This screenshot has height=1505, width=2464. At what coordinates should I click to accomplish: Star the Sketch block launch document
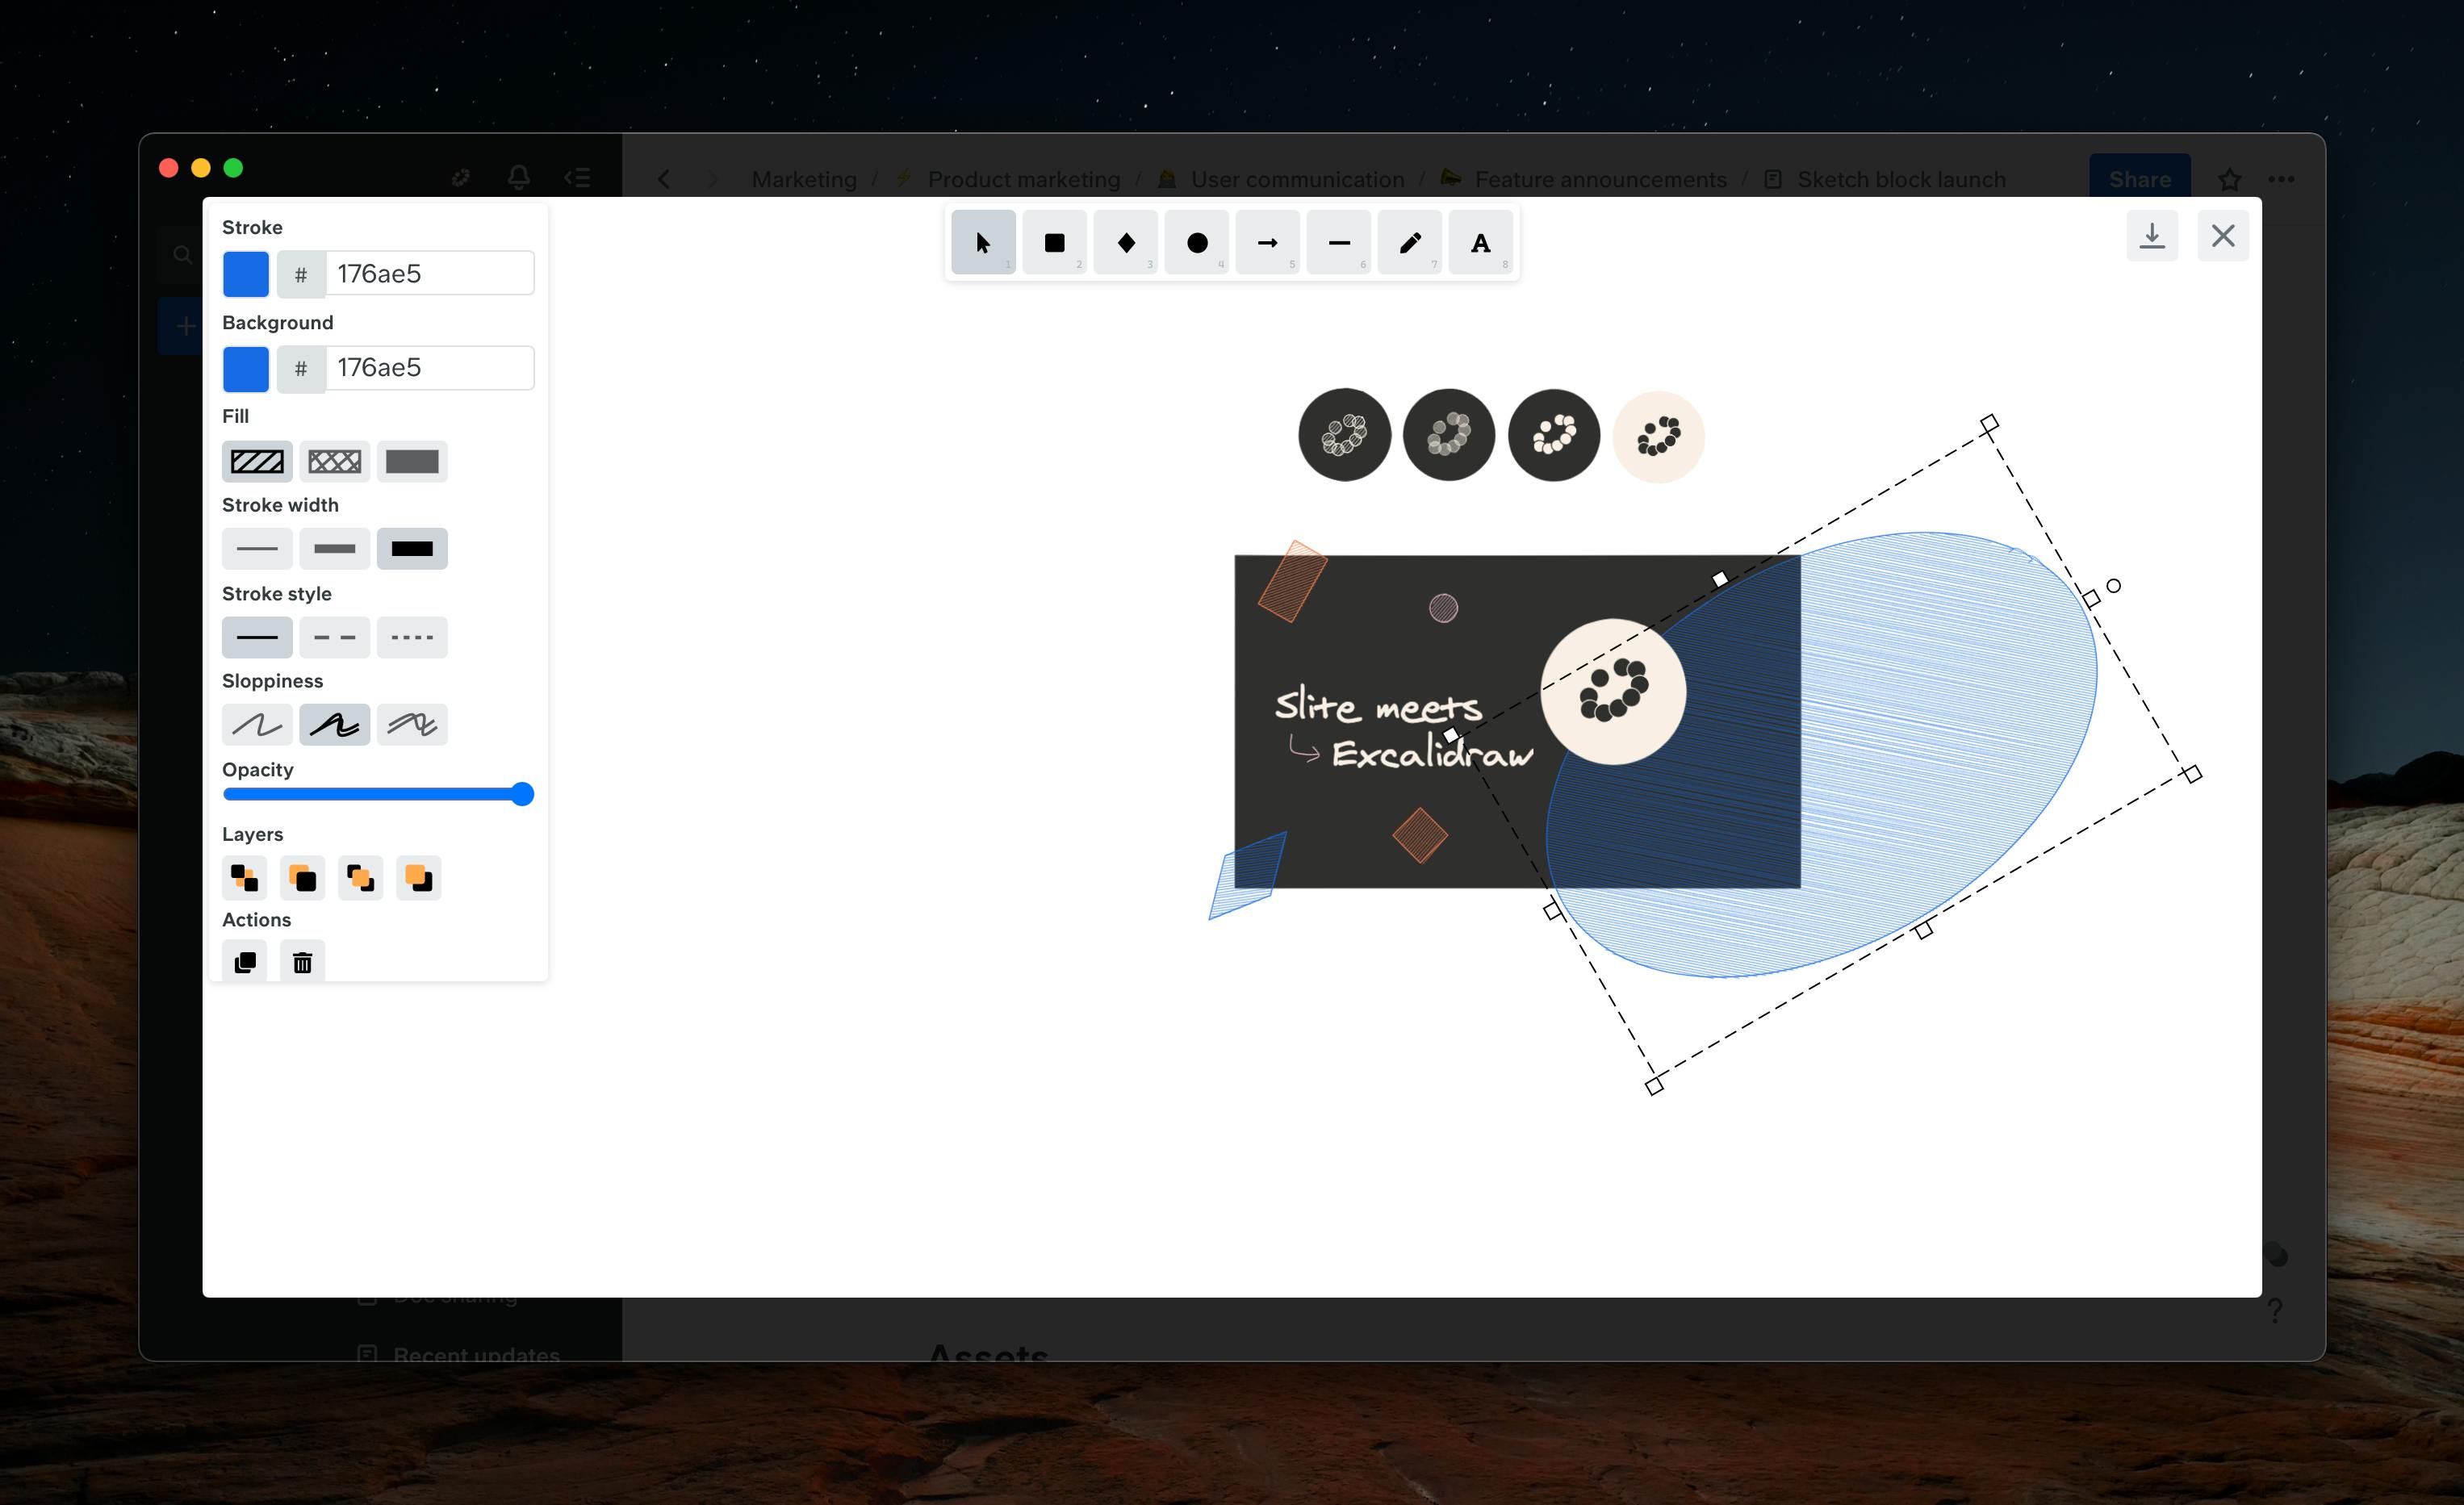(x=2229, y=179)
